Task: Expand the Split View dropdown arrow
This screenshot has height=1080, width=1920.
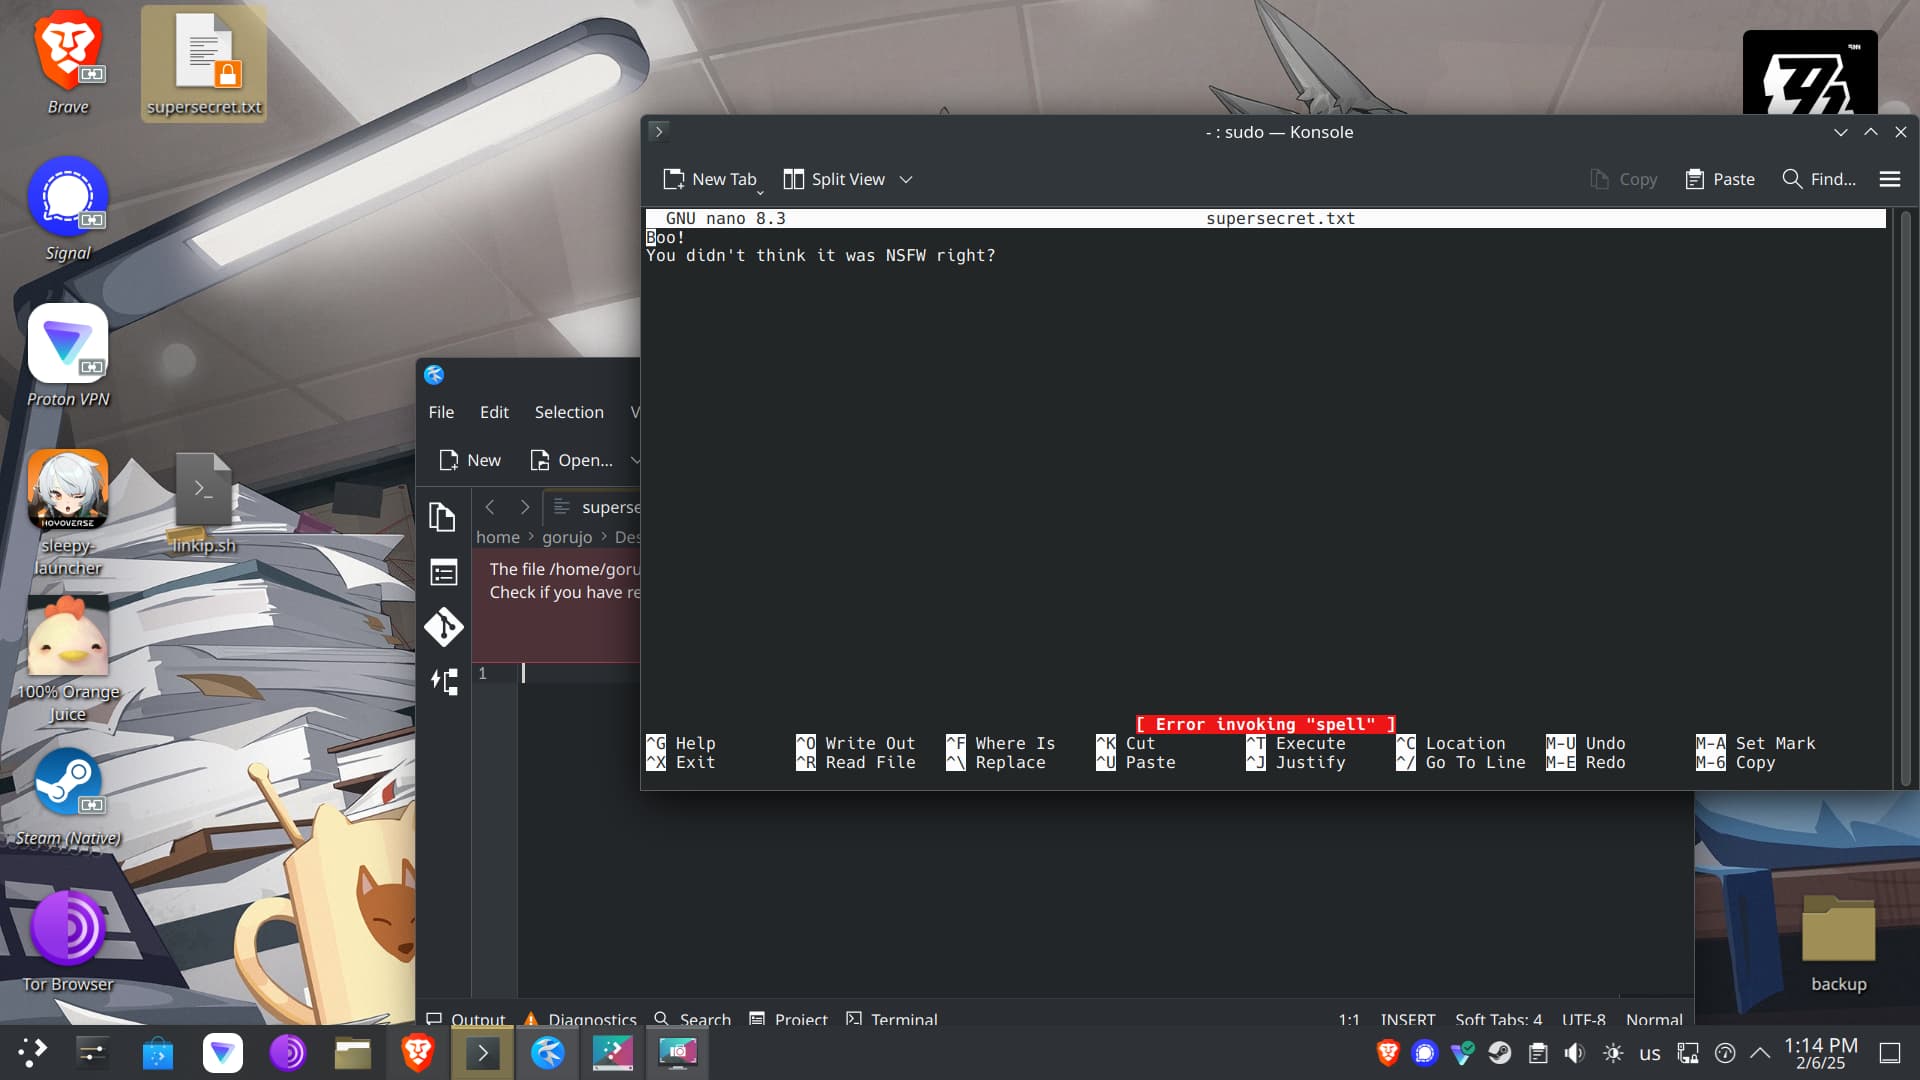Action: (x=906, y=180)
